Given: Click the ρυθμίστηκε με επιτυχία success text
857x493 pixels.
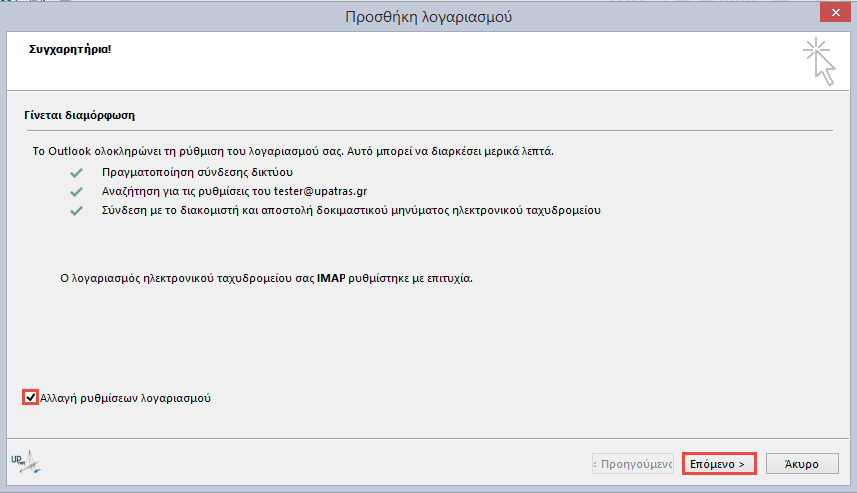Looking at the screenshot, I should click(x=410, y=278).
